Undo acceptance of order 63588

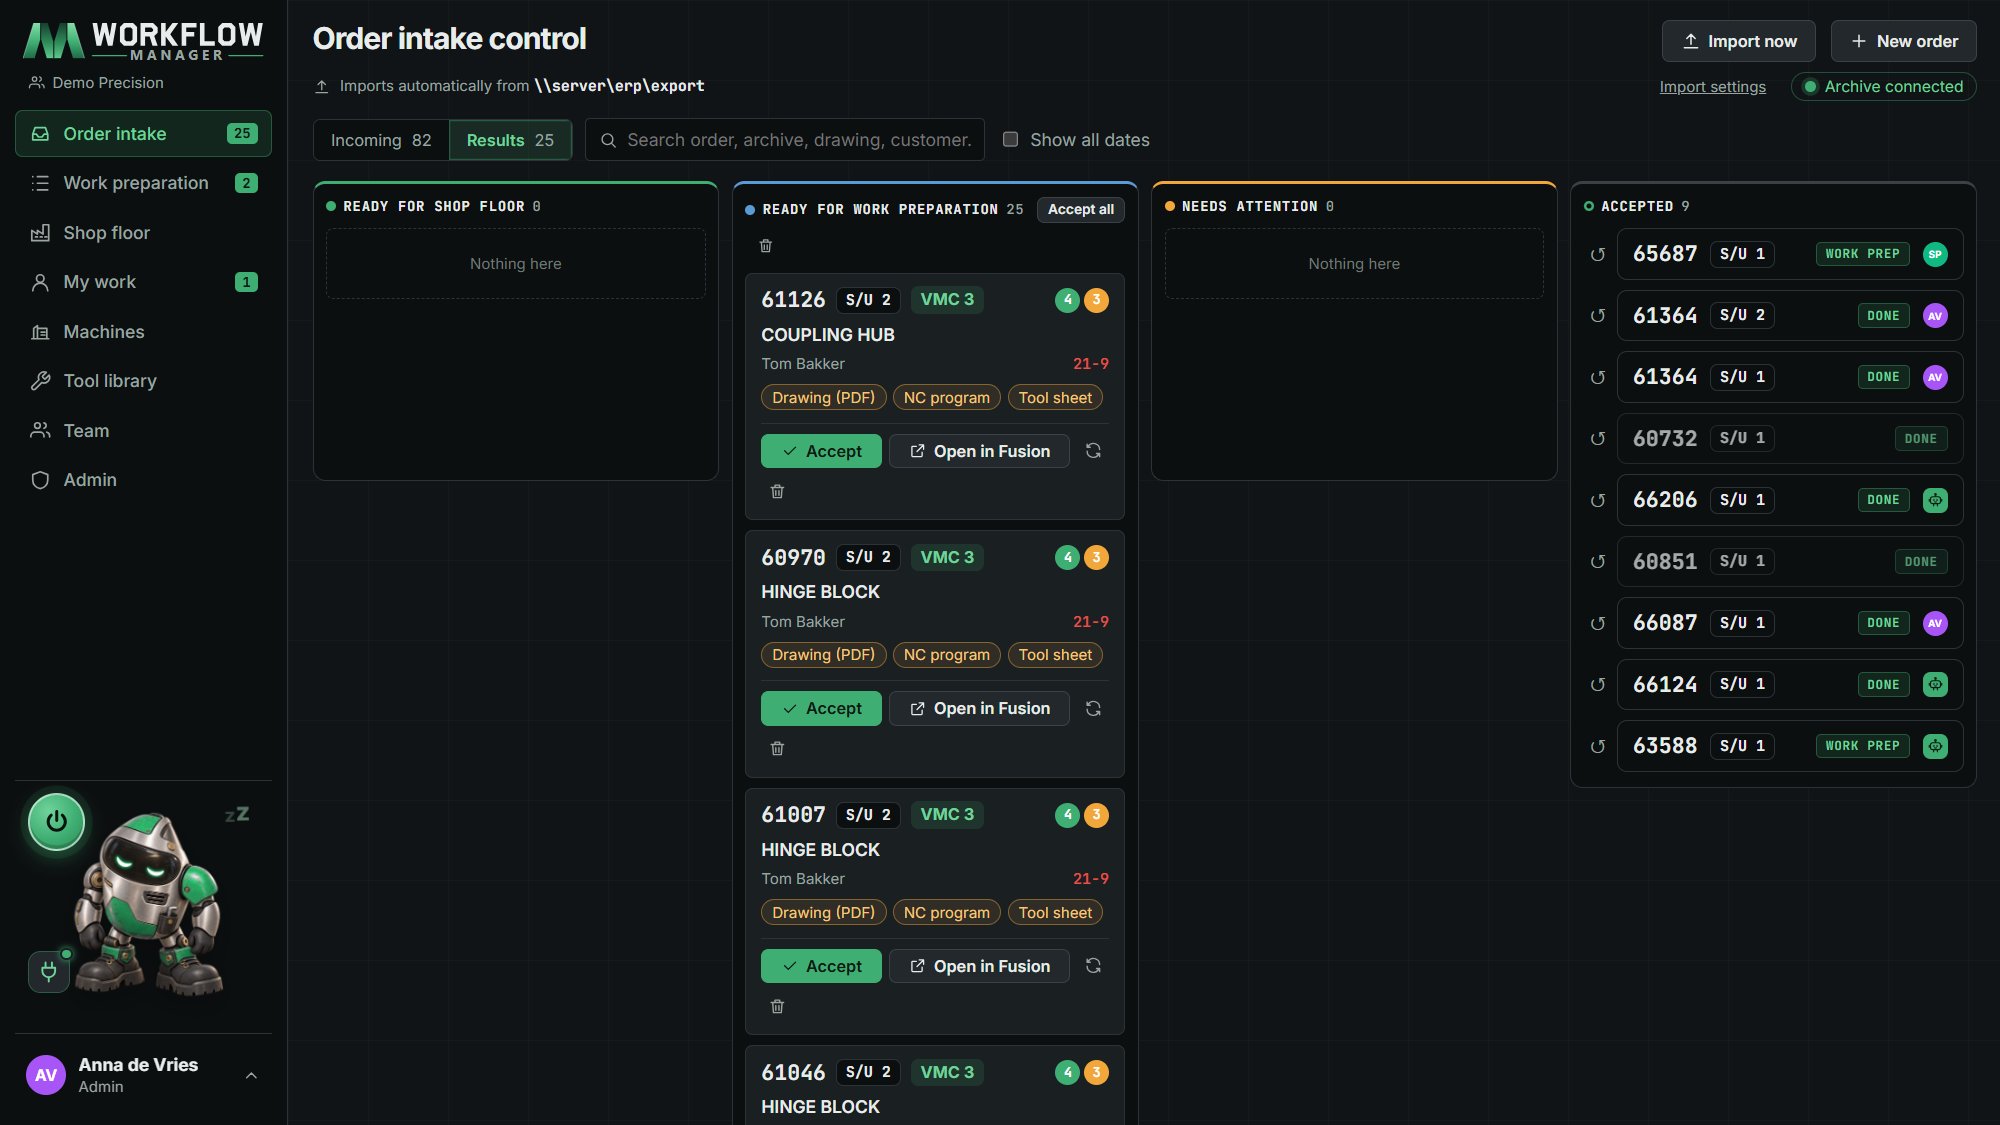click(1598, 746)
